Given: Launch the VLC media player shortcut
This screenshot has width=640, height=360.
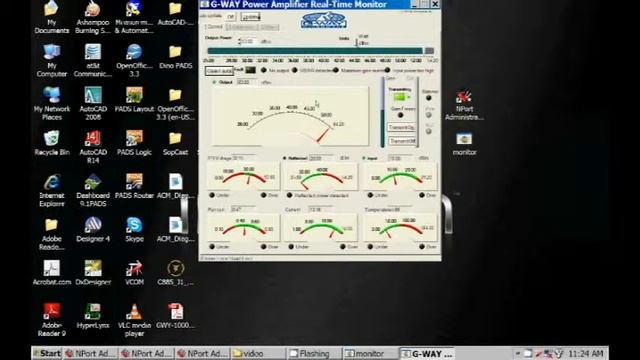Looking at the screenshot, I should point(134,320).
